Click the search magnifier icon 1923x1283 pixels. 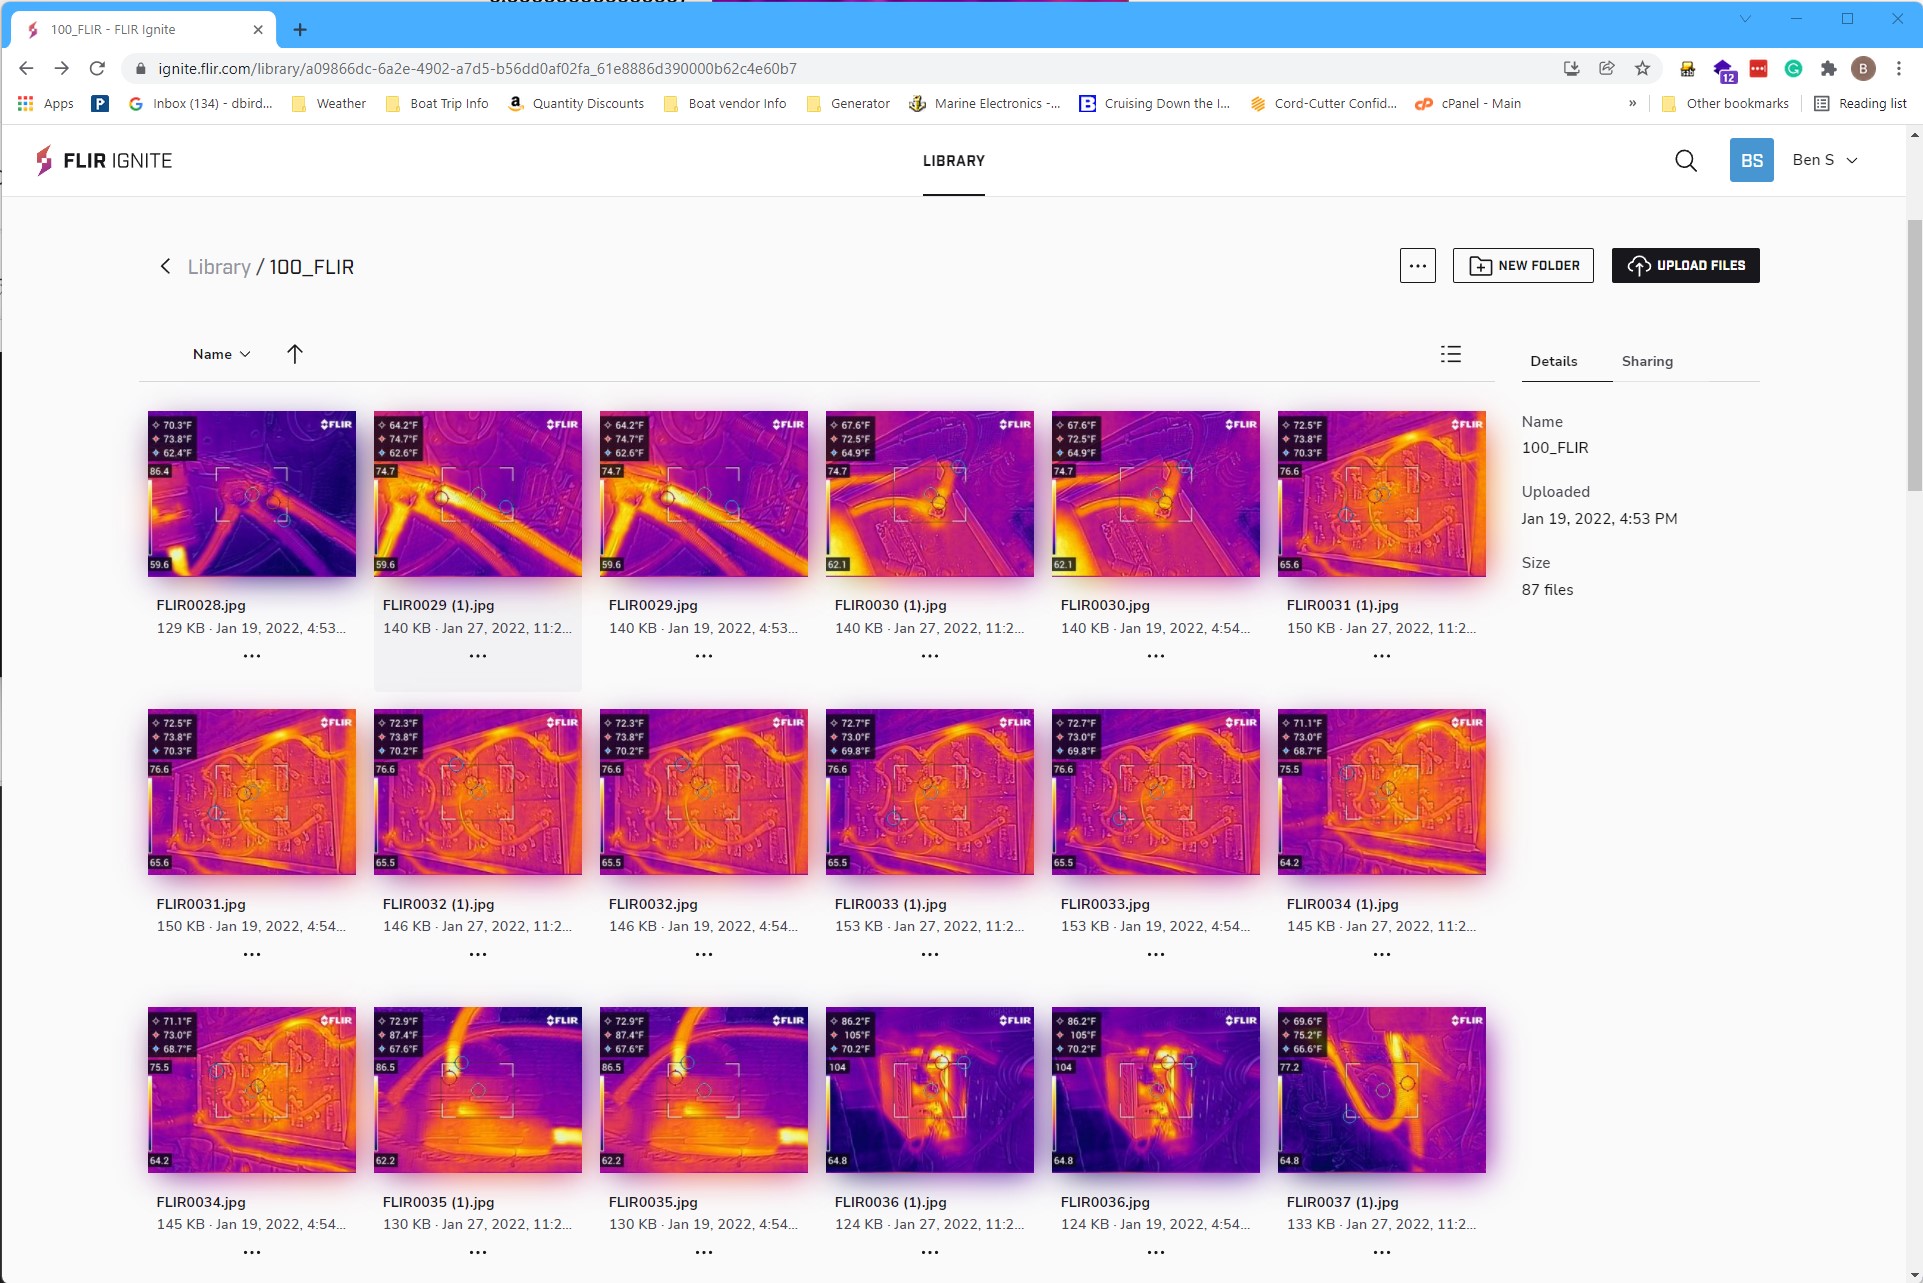(1685, 161)
